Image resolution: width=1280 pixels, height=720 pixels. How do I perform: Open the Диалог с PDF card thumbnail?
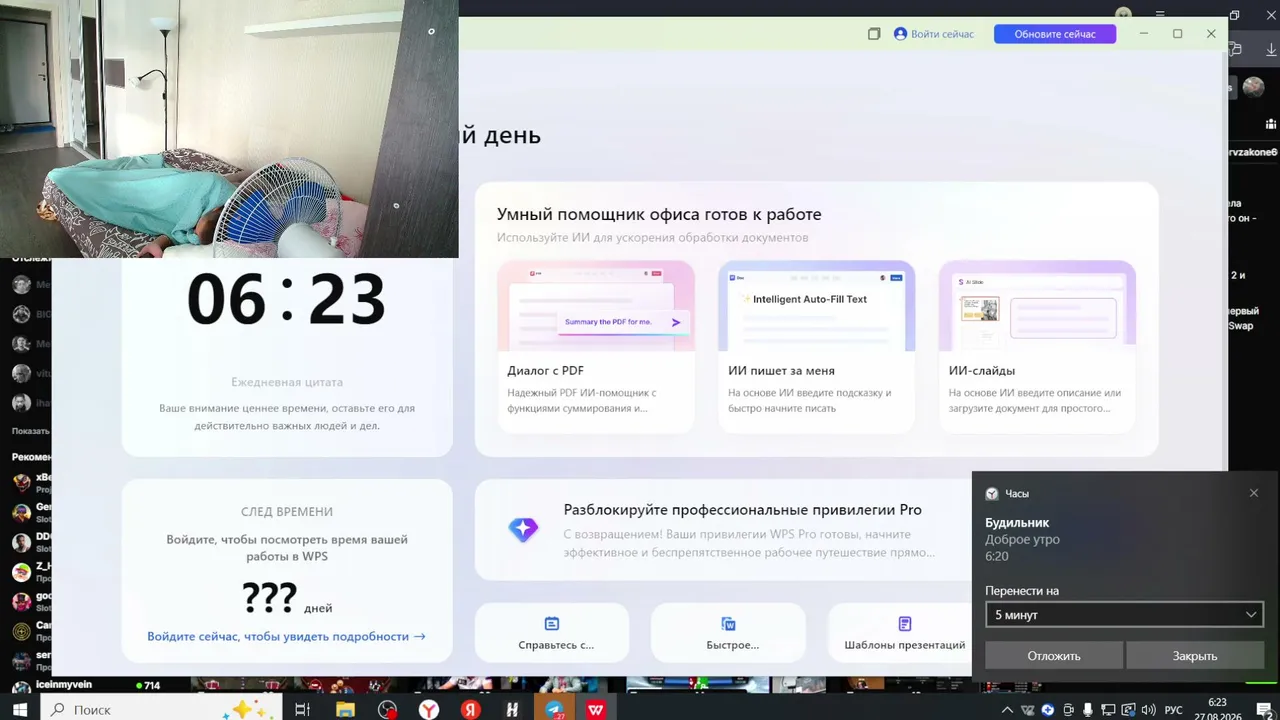tap(596, 306)
